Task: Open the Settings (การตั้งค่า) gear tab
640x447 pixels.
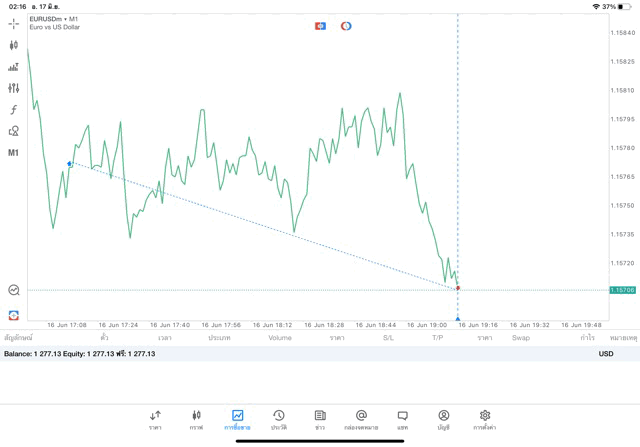Action: point(485,419)
